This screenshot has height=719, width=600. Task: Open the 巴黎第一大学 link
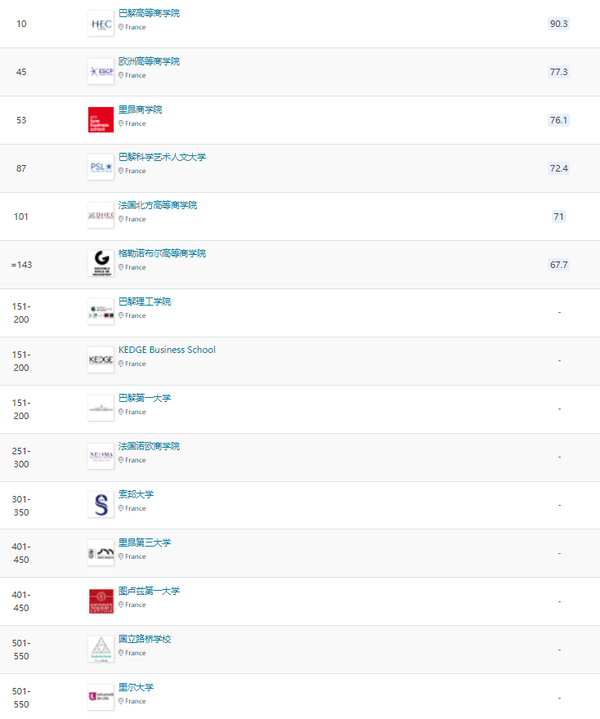pos(145,398)
